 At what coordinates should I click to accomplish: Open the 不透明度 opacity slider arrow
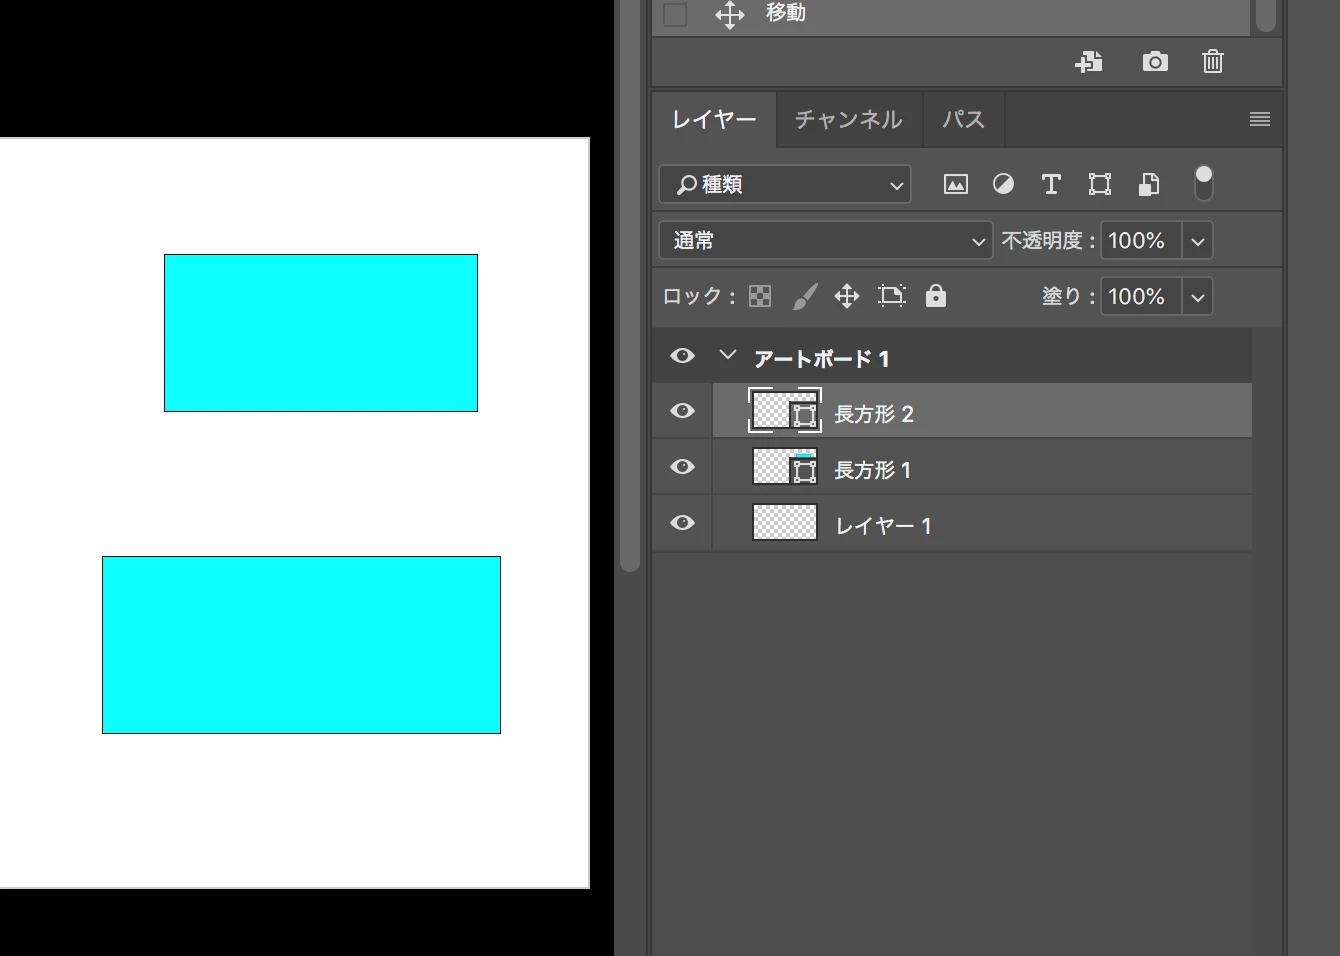[x=1198, y=241]
